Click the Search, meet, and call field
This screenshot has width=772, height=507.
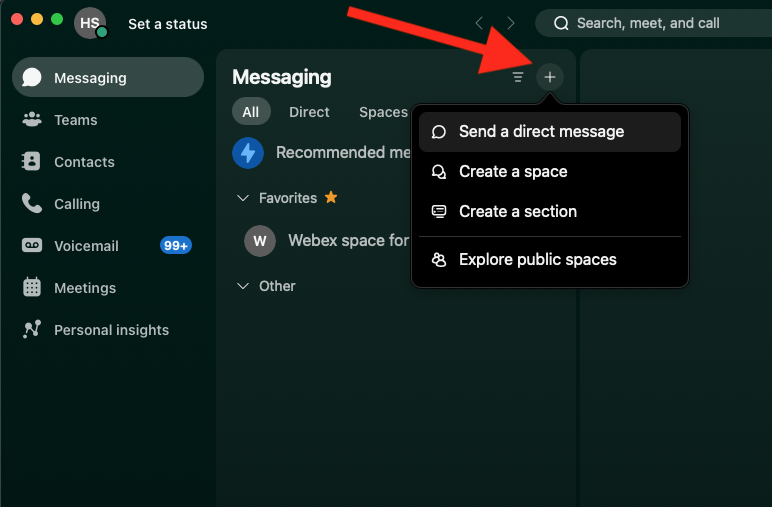[x=648, y=23]
